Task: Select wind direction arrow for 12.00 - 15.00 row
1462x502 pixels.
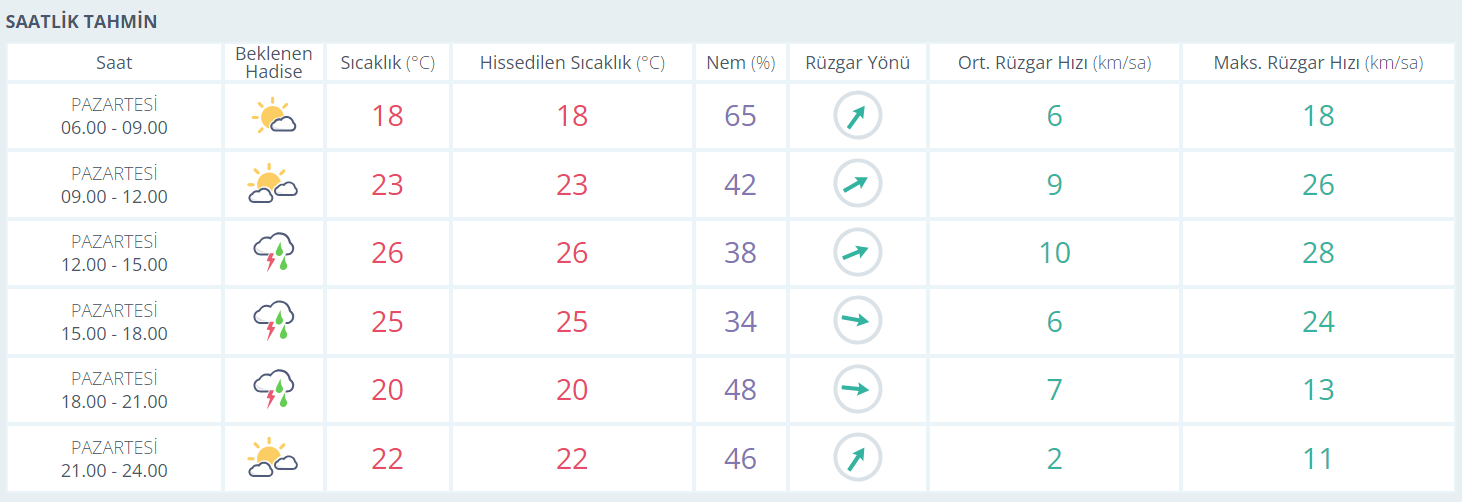Action: click(858, 253)
